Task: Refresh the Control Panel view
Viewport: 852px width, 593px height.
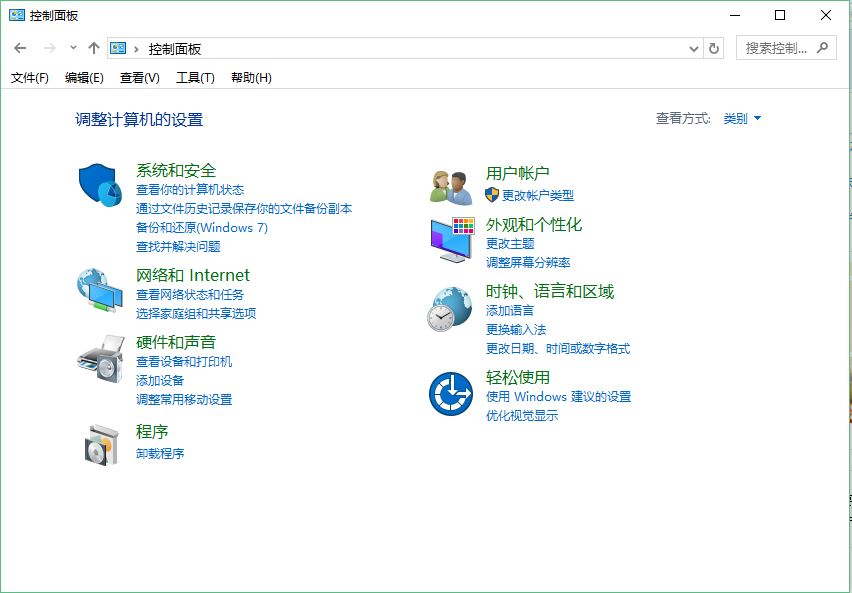Action: click(x=714, y=48)
